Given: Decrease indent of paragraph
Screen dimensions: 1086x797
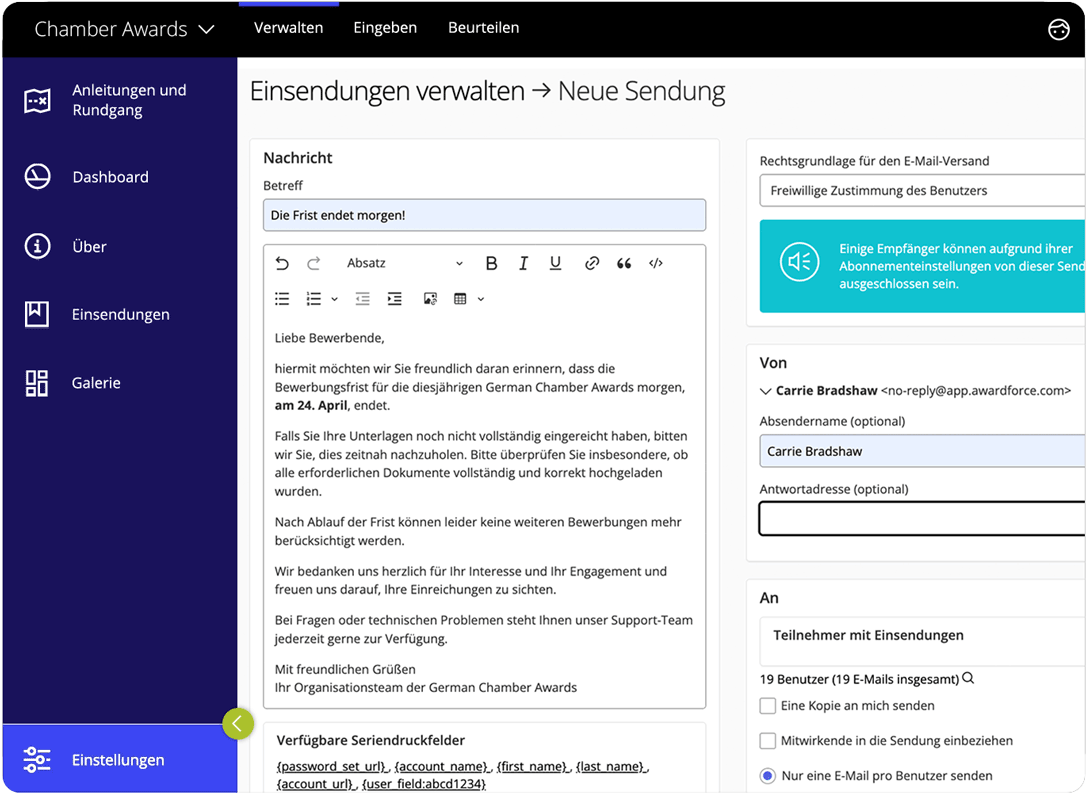Looking at the screenshot, I should coord(362,298).
